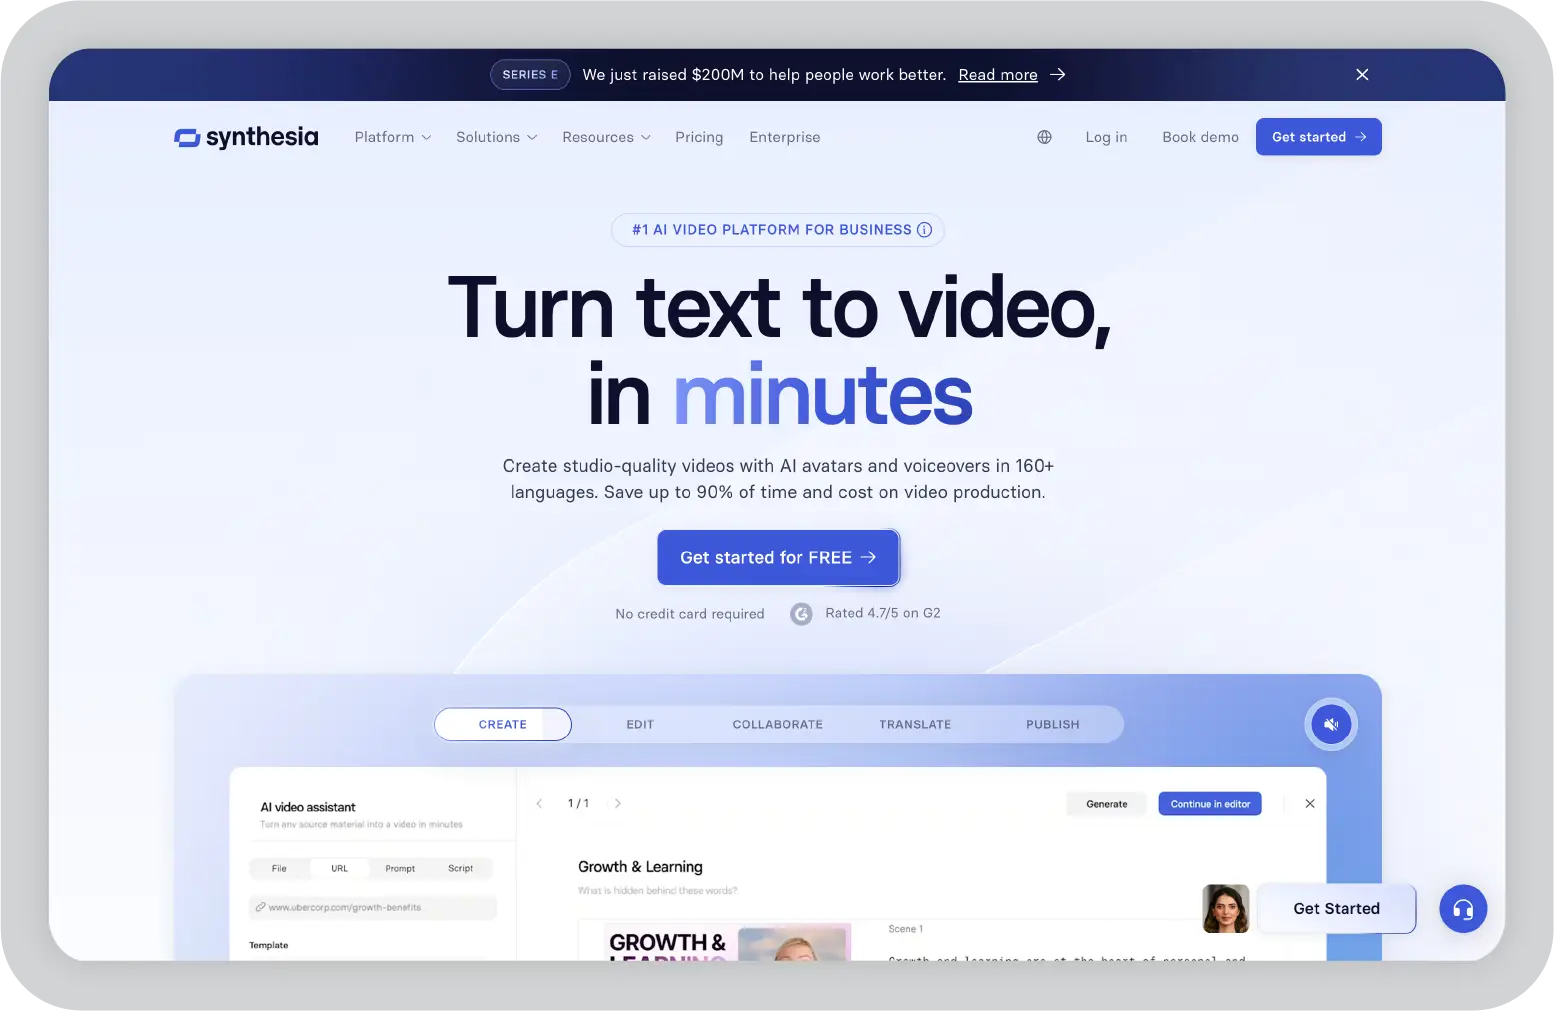Click the Growth & Learning title

tap(640, 867)
